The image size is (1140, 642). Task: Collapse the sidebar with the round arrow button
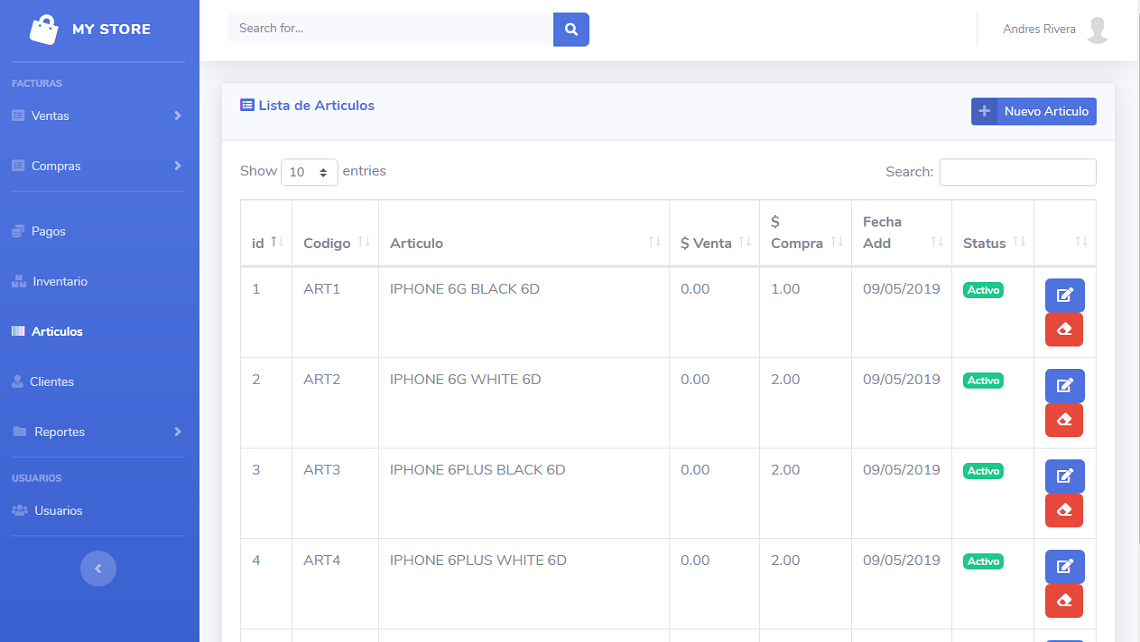click(98, 568)
